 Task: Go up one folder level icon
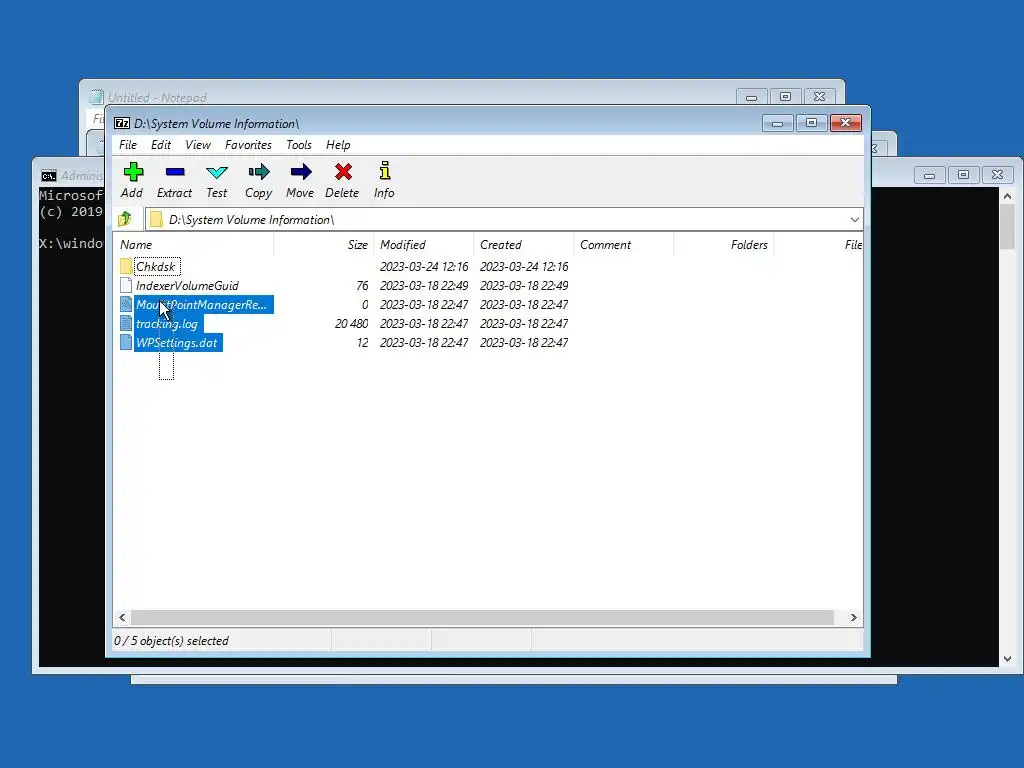coord(125,219)
